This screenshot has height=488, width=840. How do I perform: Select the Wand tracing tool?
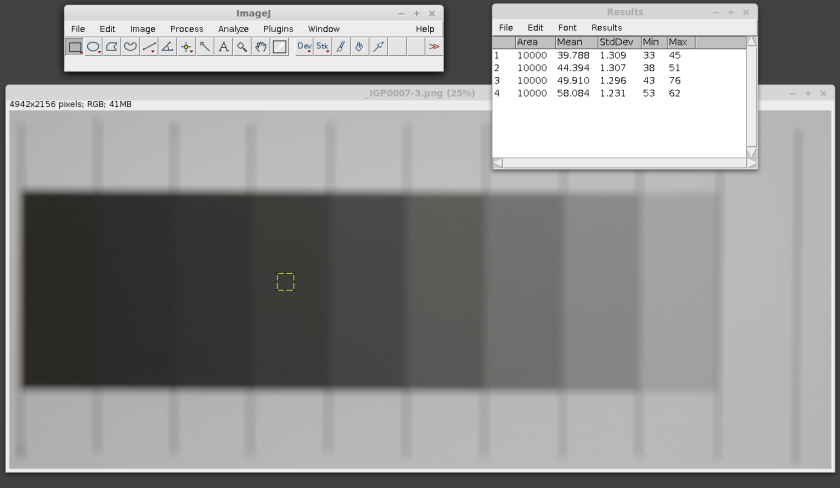205,47
